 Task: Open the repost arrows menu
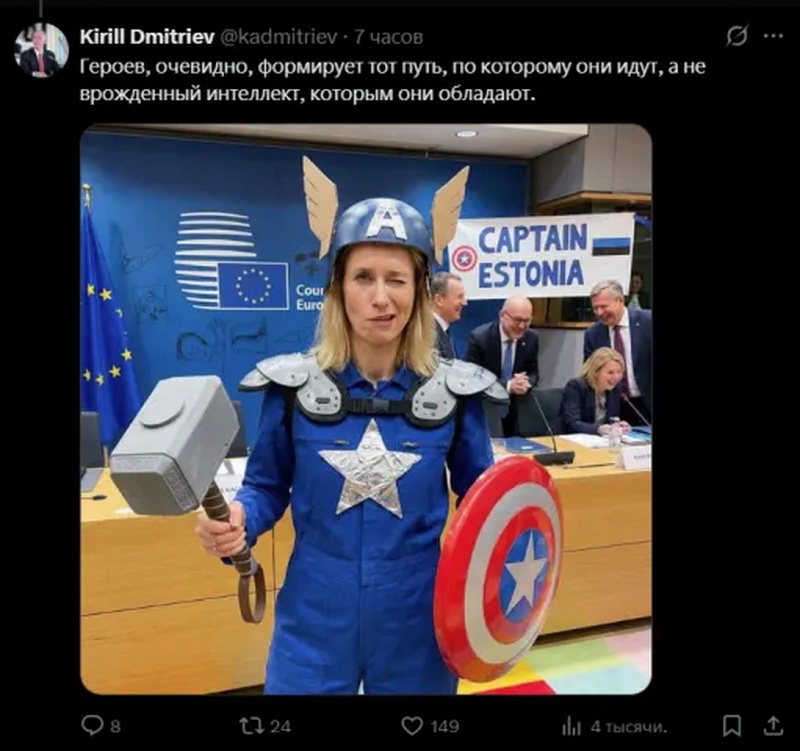pyautogui.click(x=251, y=725)
